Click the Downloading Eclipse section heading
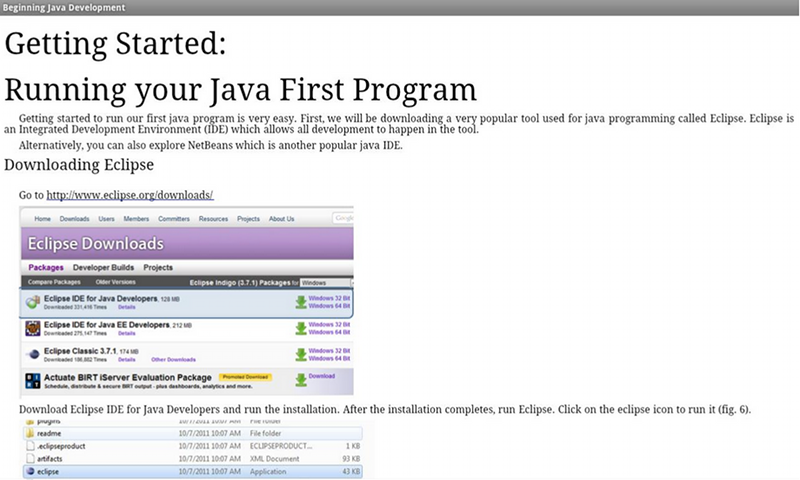The width and height of the screenshot is (800, 480). coord(79,165)
